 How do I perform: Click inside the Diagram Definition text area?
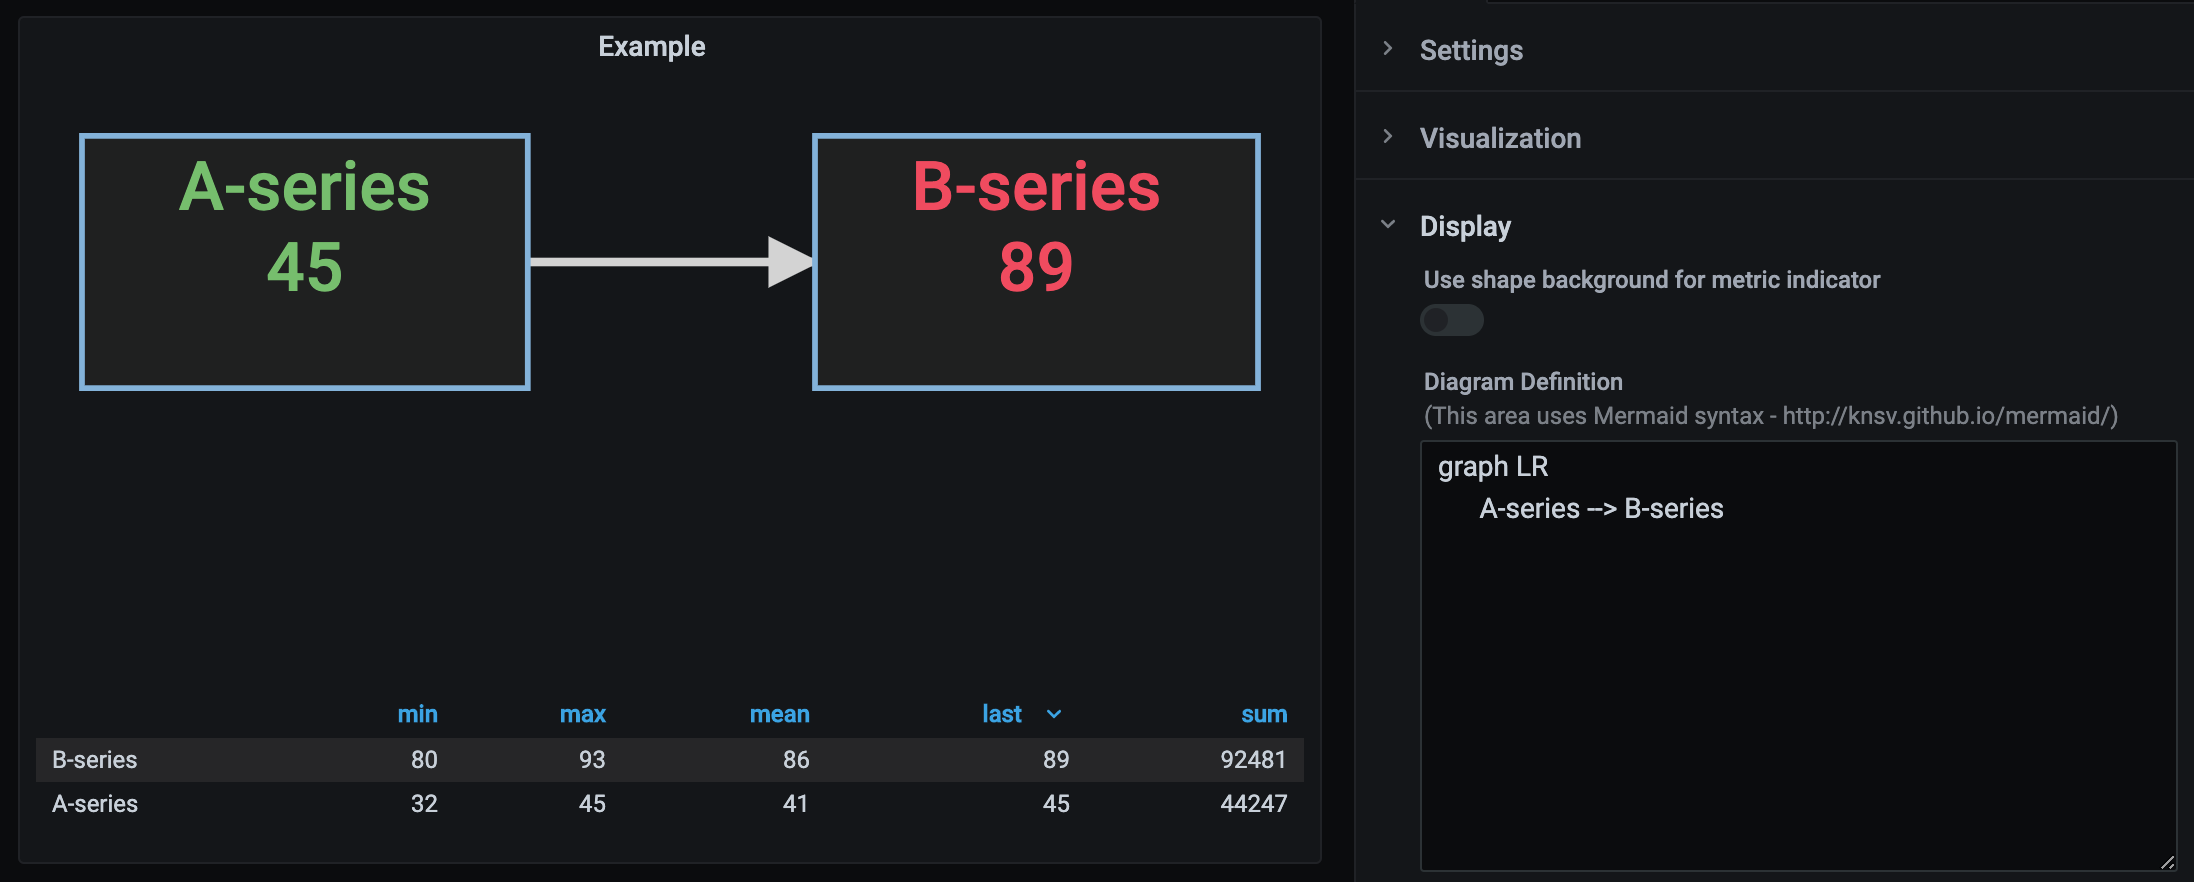point(1797,680)
